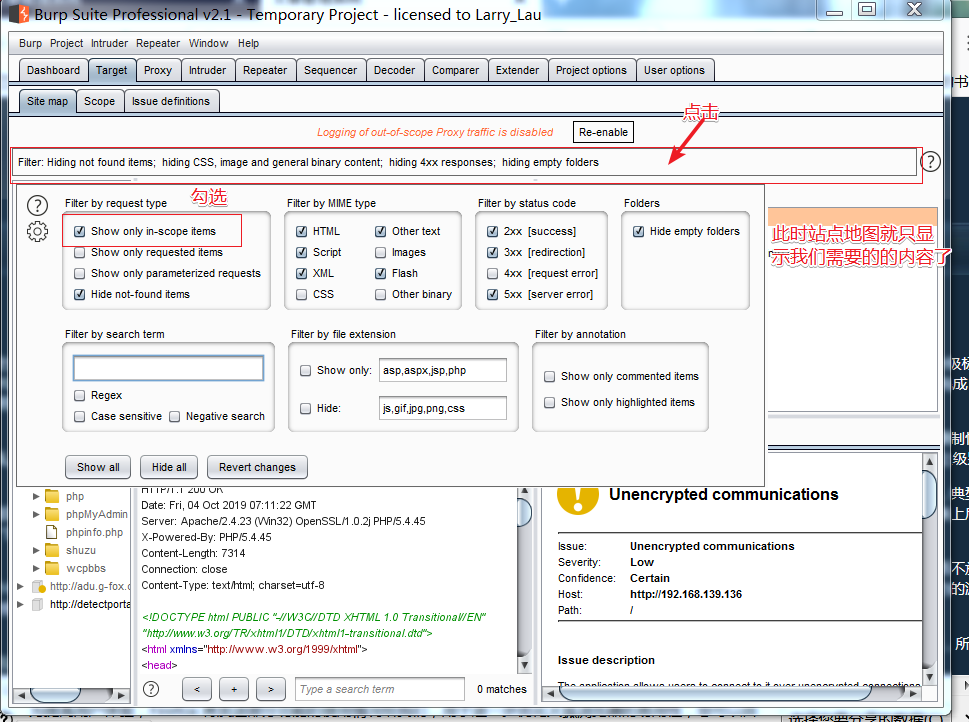Click the Hide file extensions field
This screenshot has width=969, height=722.
tap(442, 409)
